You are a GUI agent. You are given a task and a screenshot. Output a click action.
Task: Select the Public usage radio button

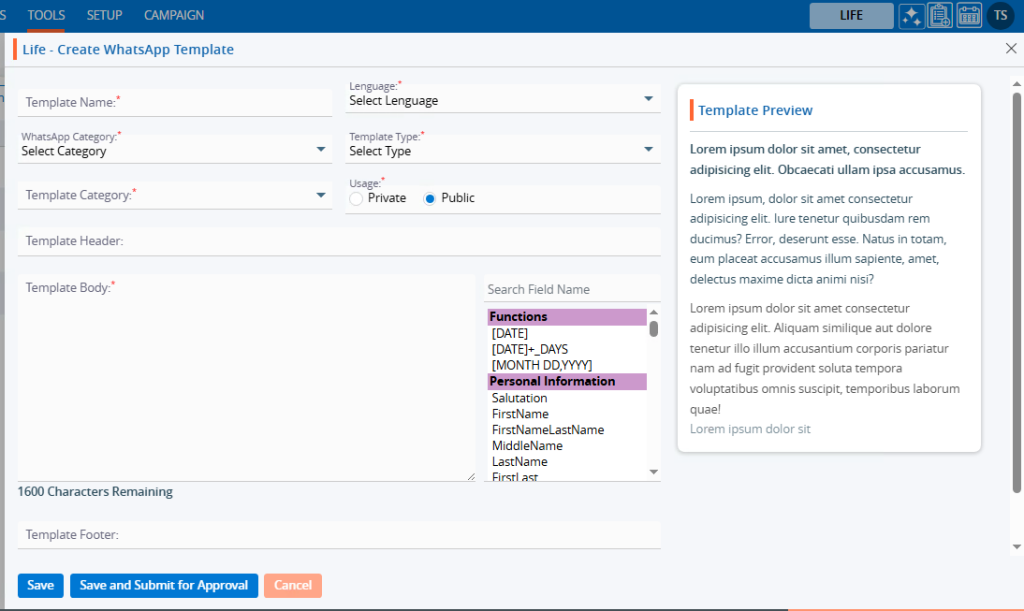pos(430,199)
